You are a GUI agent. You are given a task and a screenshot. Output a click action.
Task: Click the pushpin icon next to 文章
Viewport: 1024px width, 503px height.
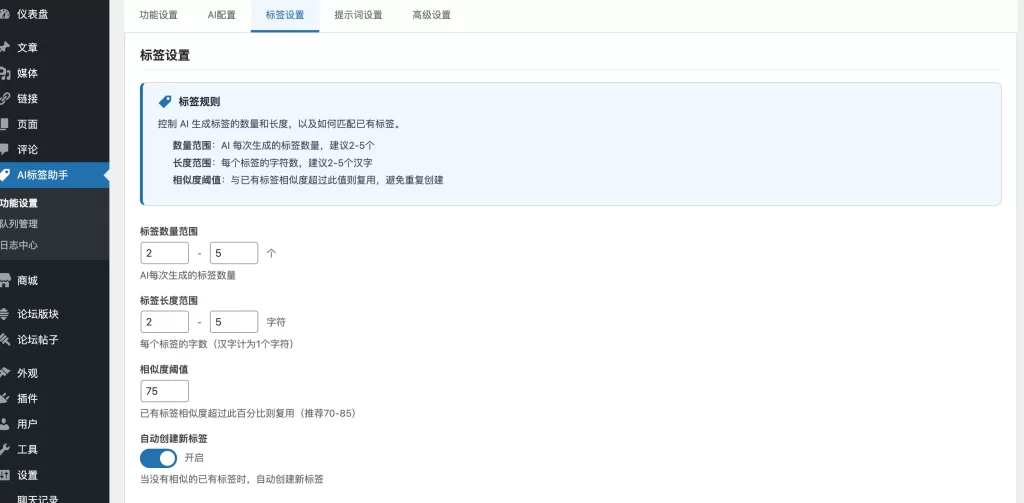pyautogui.click(x=4, y=47)
